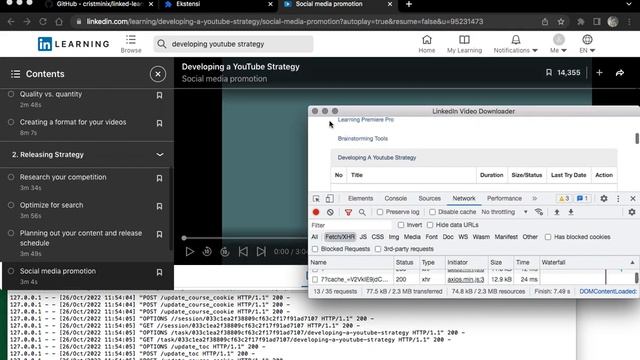The width and height of the screenshot is (640, 360).
Task: Go to LinkedIn Learning Home
Action: pyautogui.click(x=427, y=44)
